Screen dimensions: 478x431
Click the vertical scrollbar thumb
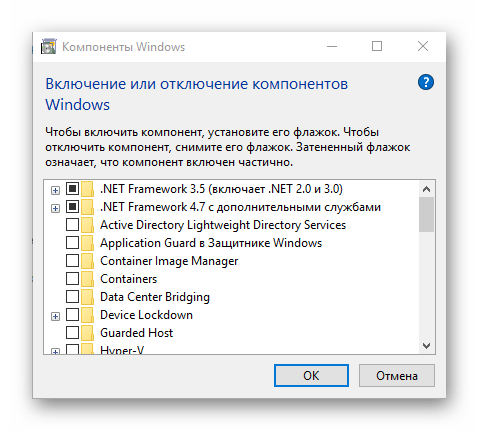click(x=426, y=214)
